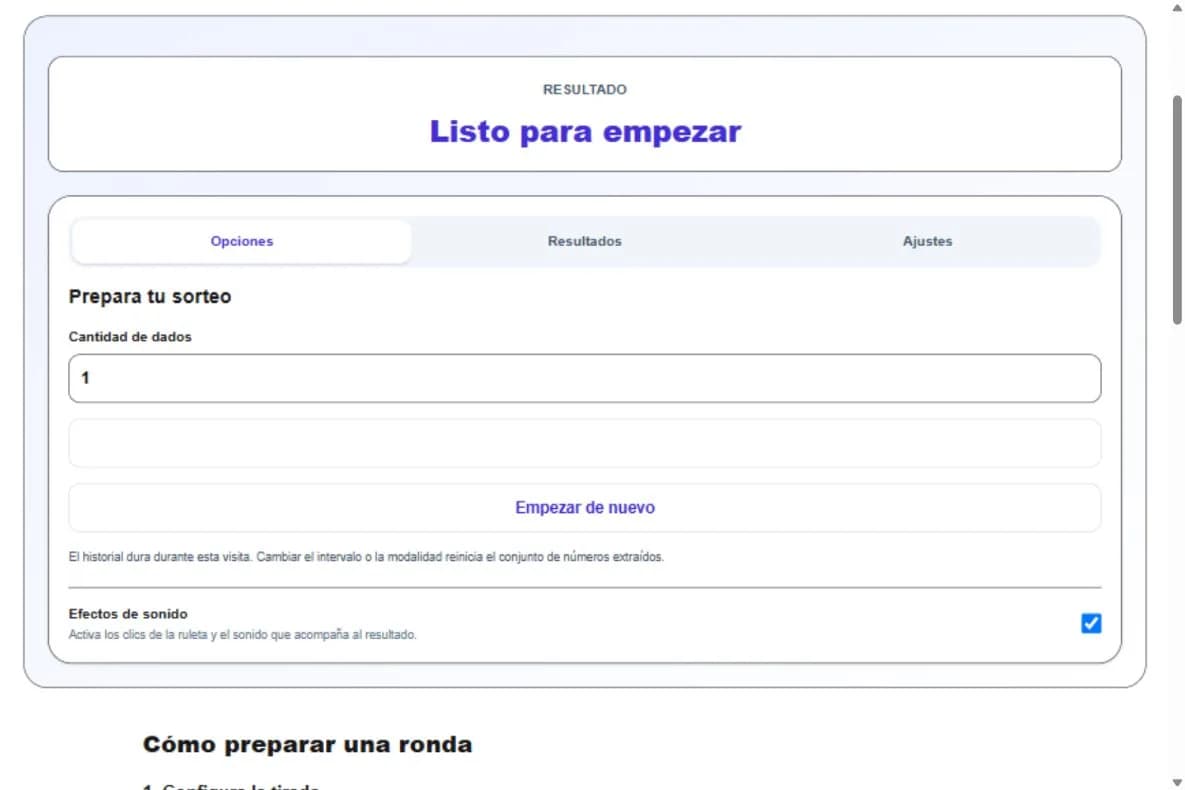
Task: Click the 'RESULTADO' caption text
Action: (584, 90)
